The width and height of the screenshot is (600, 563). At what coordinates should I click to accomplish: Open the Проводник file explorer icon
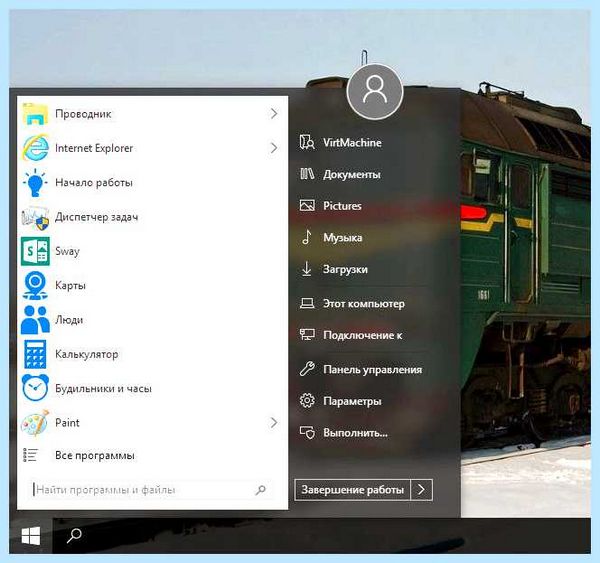[x=35, y=114]
